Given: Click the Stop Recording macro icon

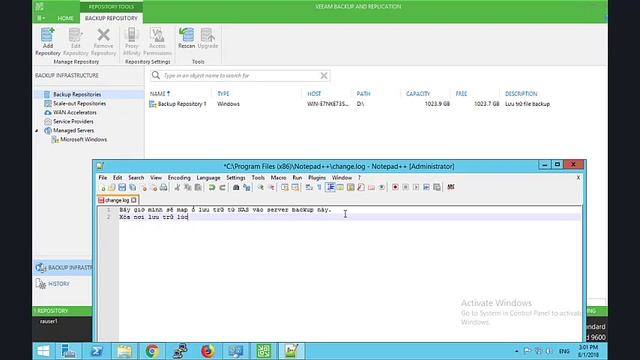Looking at the screenshot, I should point(405,187).
